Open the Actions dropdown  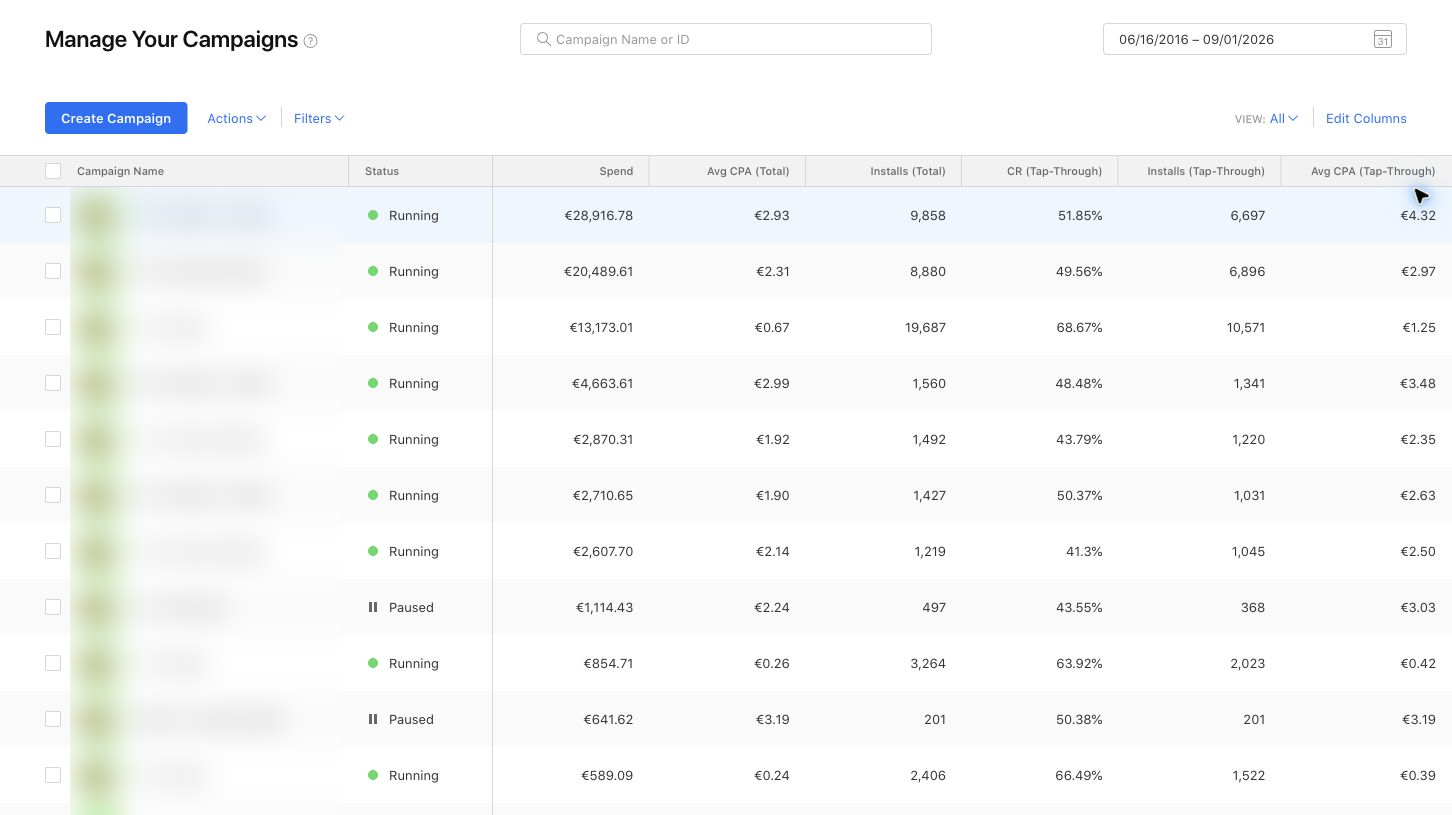click(236, 118)
